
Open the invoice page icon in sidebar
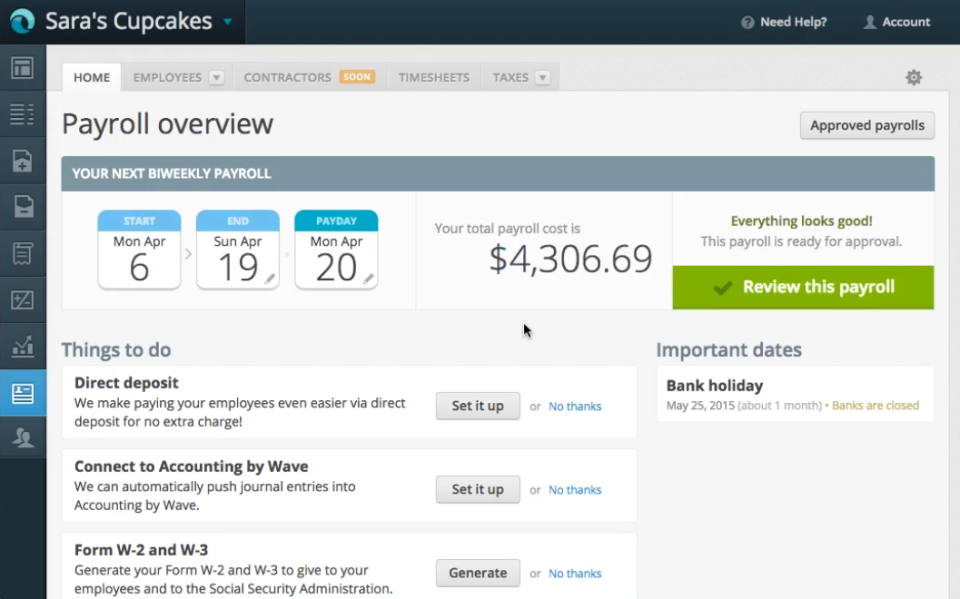(x=23, y=207)
